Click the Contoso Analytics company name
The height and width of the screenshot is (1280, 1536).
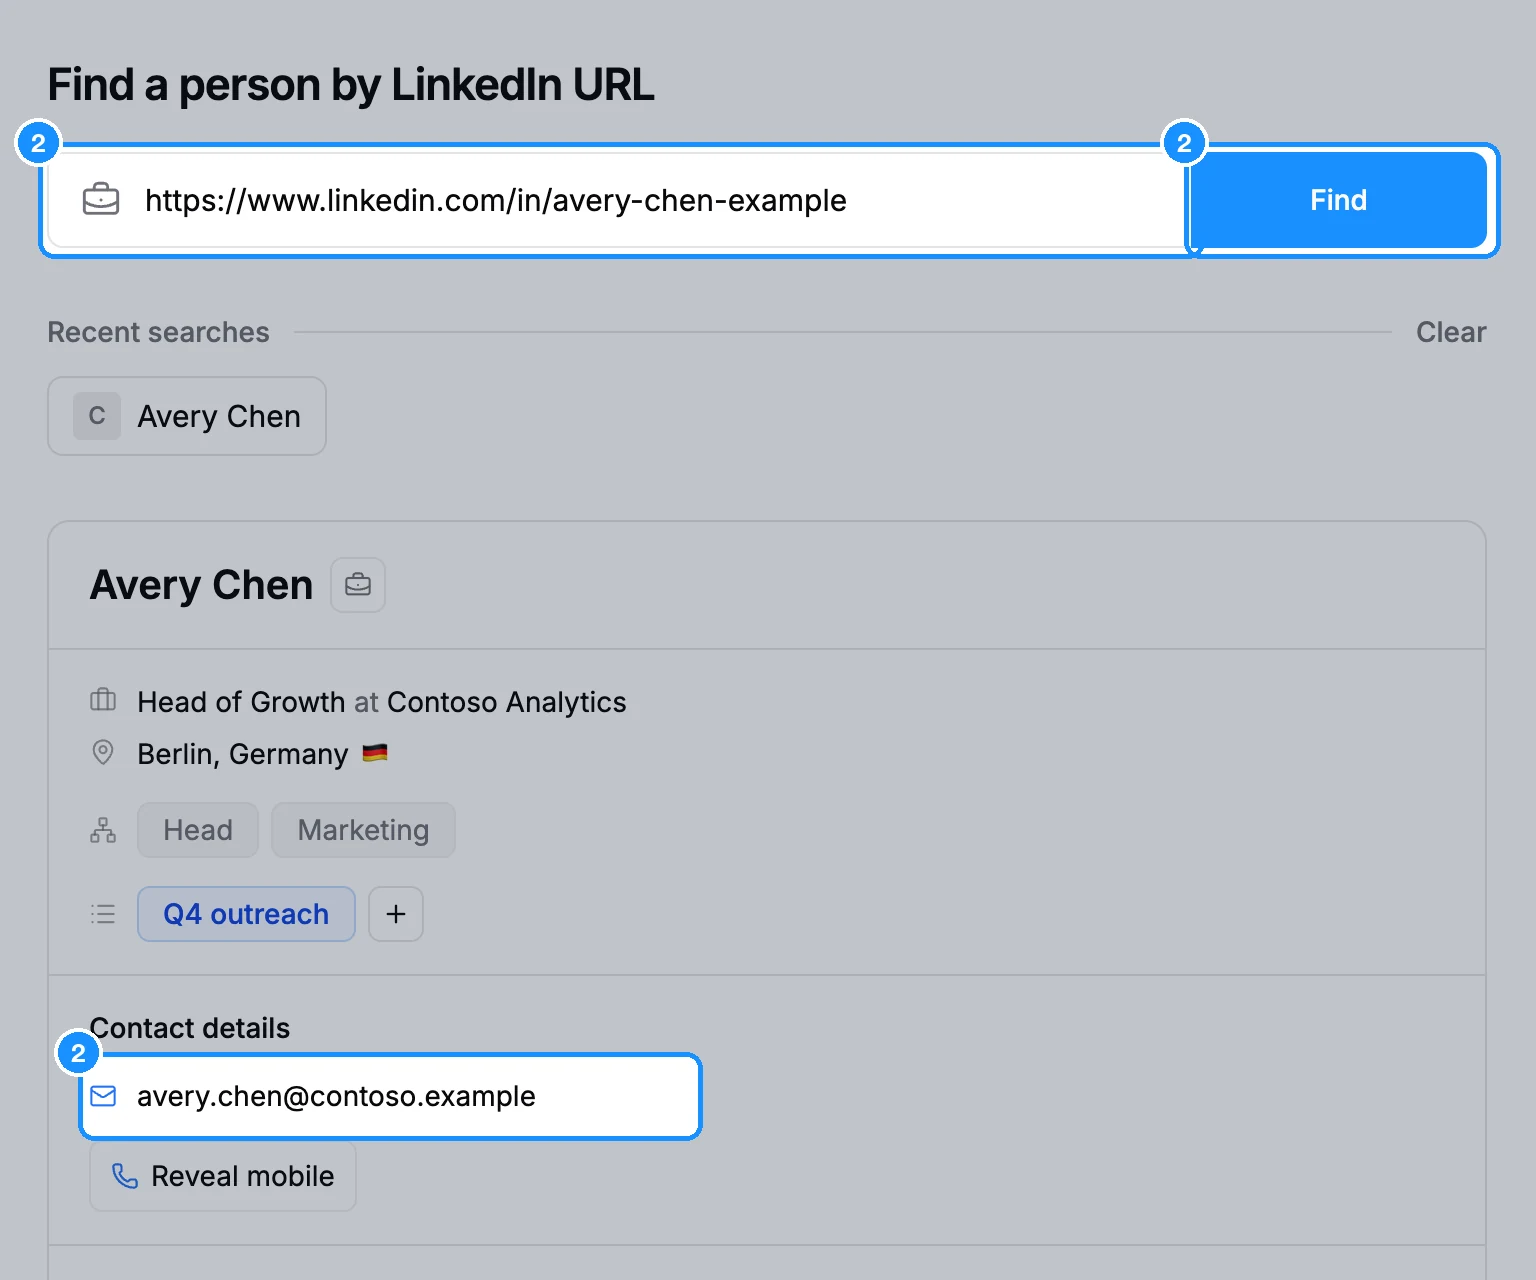(x=507, y=702)
